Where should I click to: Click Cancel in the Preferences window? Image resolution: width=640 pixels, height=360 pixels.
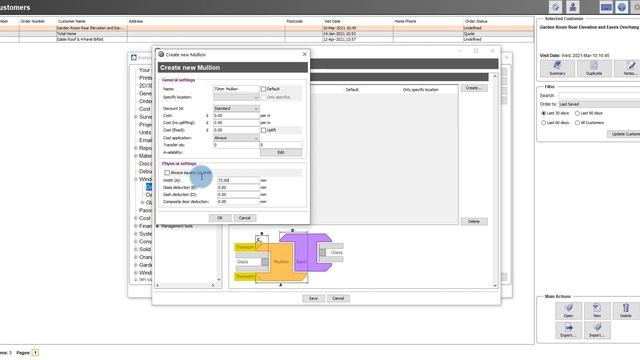tap(338, 298)
